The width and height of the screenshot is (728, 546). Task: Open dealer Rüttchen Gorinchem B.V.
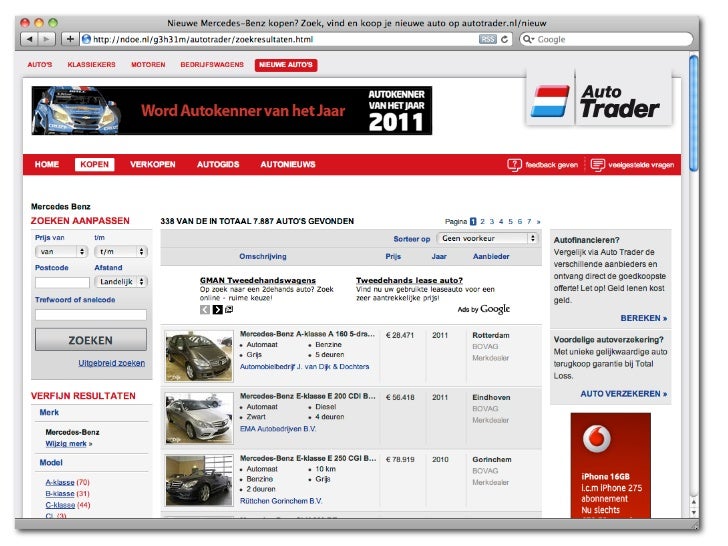click(281, 501)
